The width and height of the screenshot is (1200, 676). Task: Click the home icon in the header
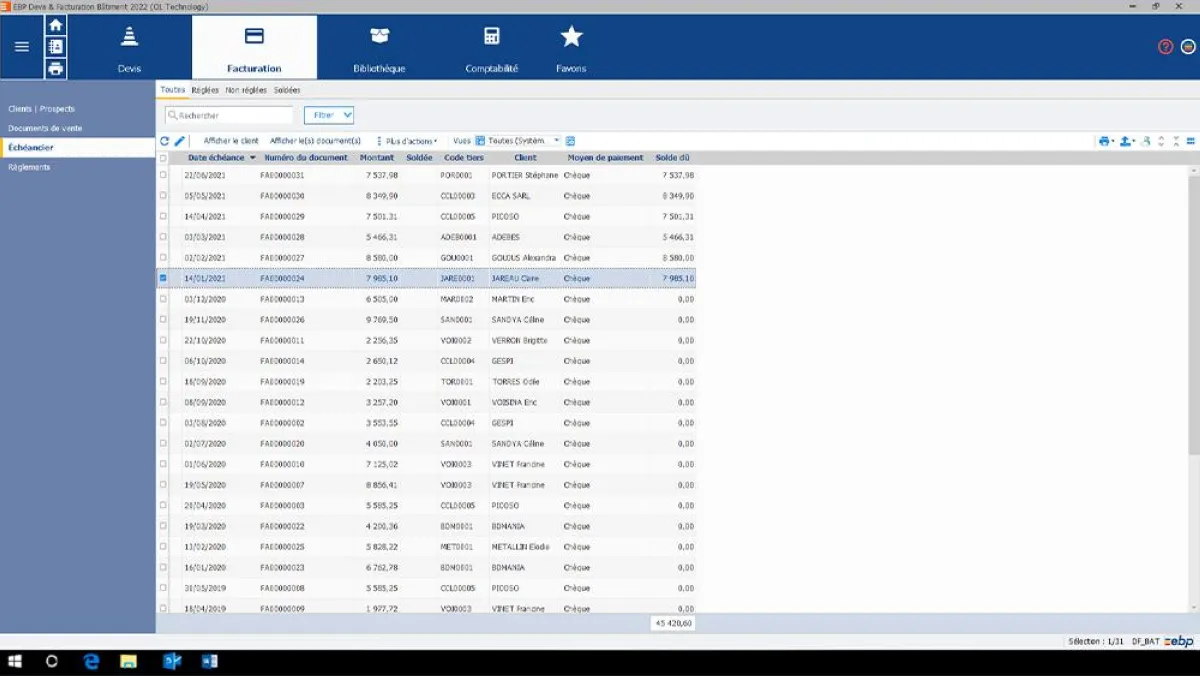coord(56,25)
